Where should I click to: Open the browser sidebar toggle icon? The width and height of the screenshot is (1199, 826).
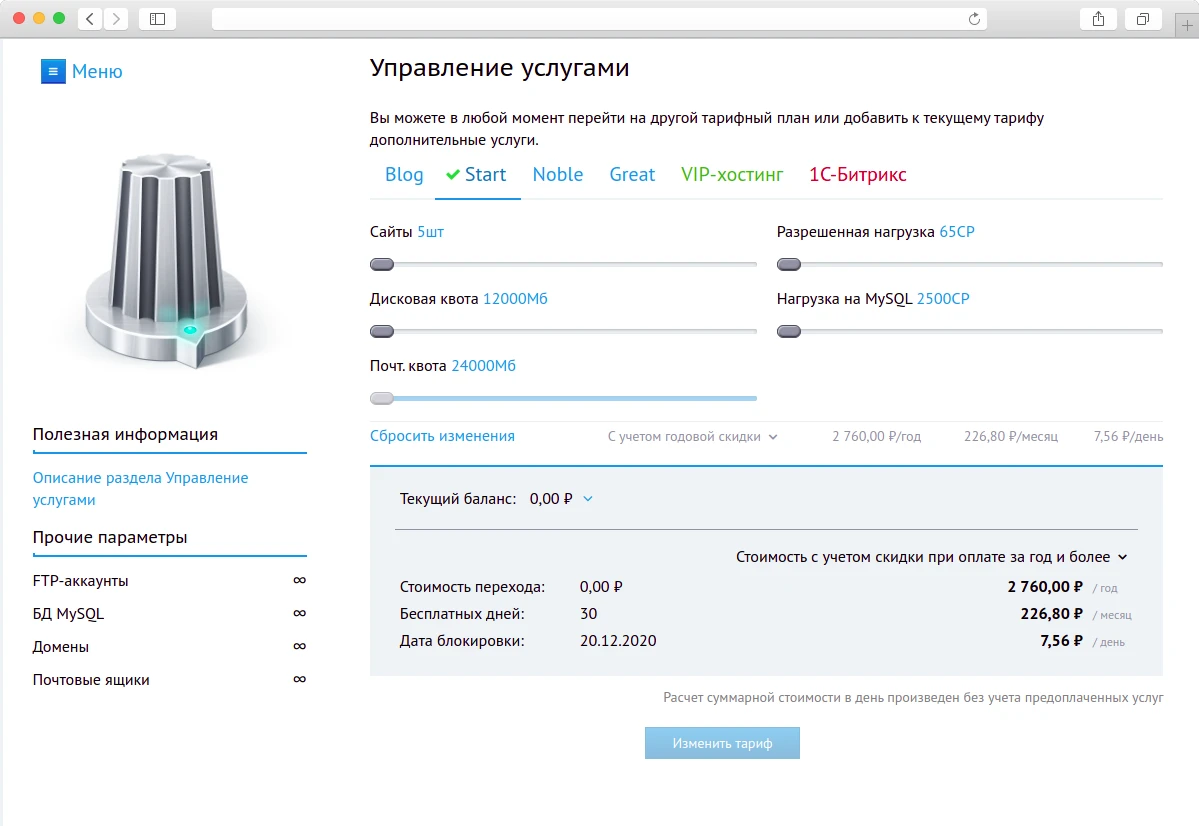[x=156, y=17]
